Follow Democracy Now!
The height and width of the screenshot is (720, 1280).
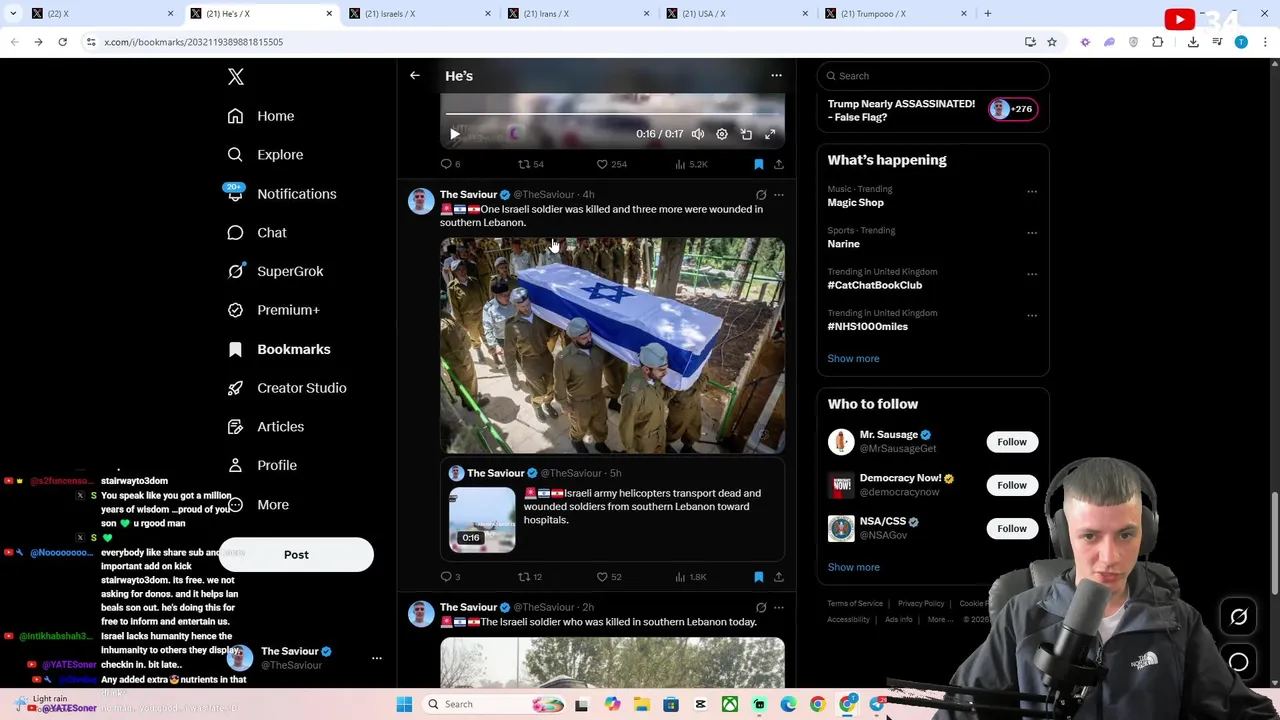(1011, 485)
